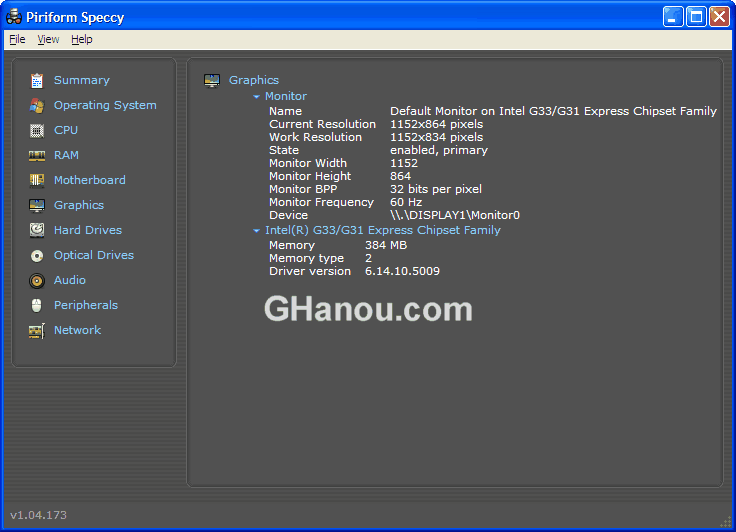Click version number v1.04.173 in status bar
The height and width of the screenshot is (532, 736).
[x=38, y=515]
